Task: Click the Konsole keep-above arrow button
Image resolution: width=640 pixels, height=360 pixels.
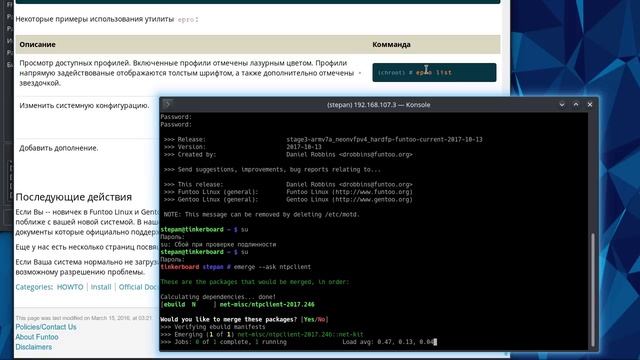Action: tap(576, 105)
